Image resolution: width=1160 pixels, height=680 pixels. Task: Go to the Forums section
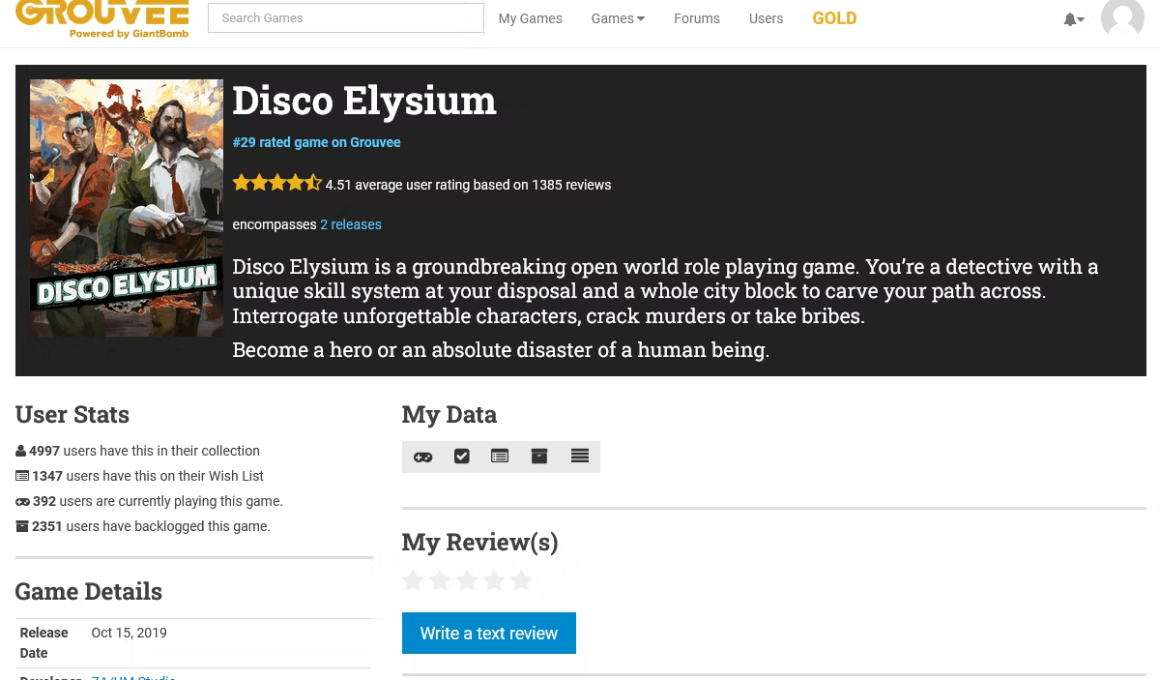pyautogui.click(x=696, y=18)
